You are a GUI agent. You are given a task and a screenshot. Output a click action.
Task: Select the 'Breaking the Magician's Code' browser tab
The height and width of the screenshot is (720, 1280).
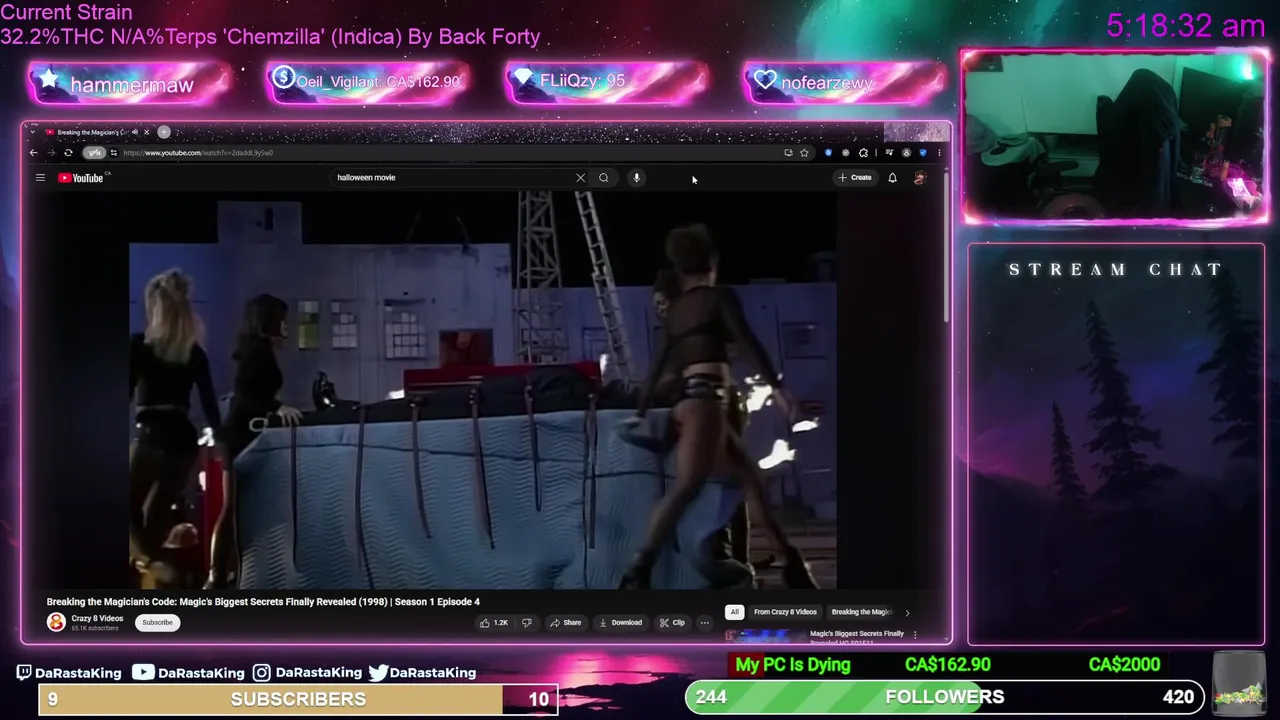pos(92,132)
